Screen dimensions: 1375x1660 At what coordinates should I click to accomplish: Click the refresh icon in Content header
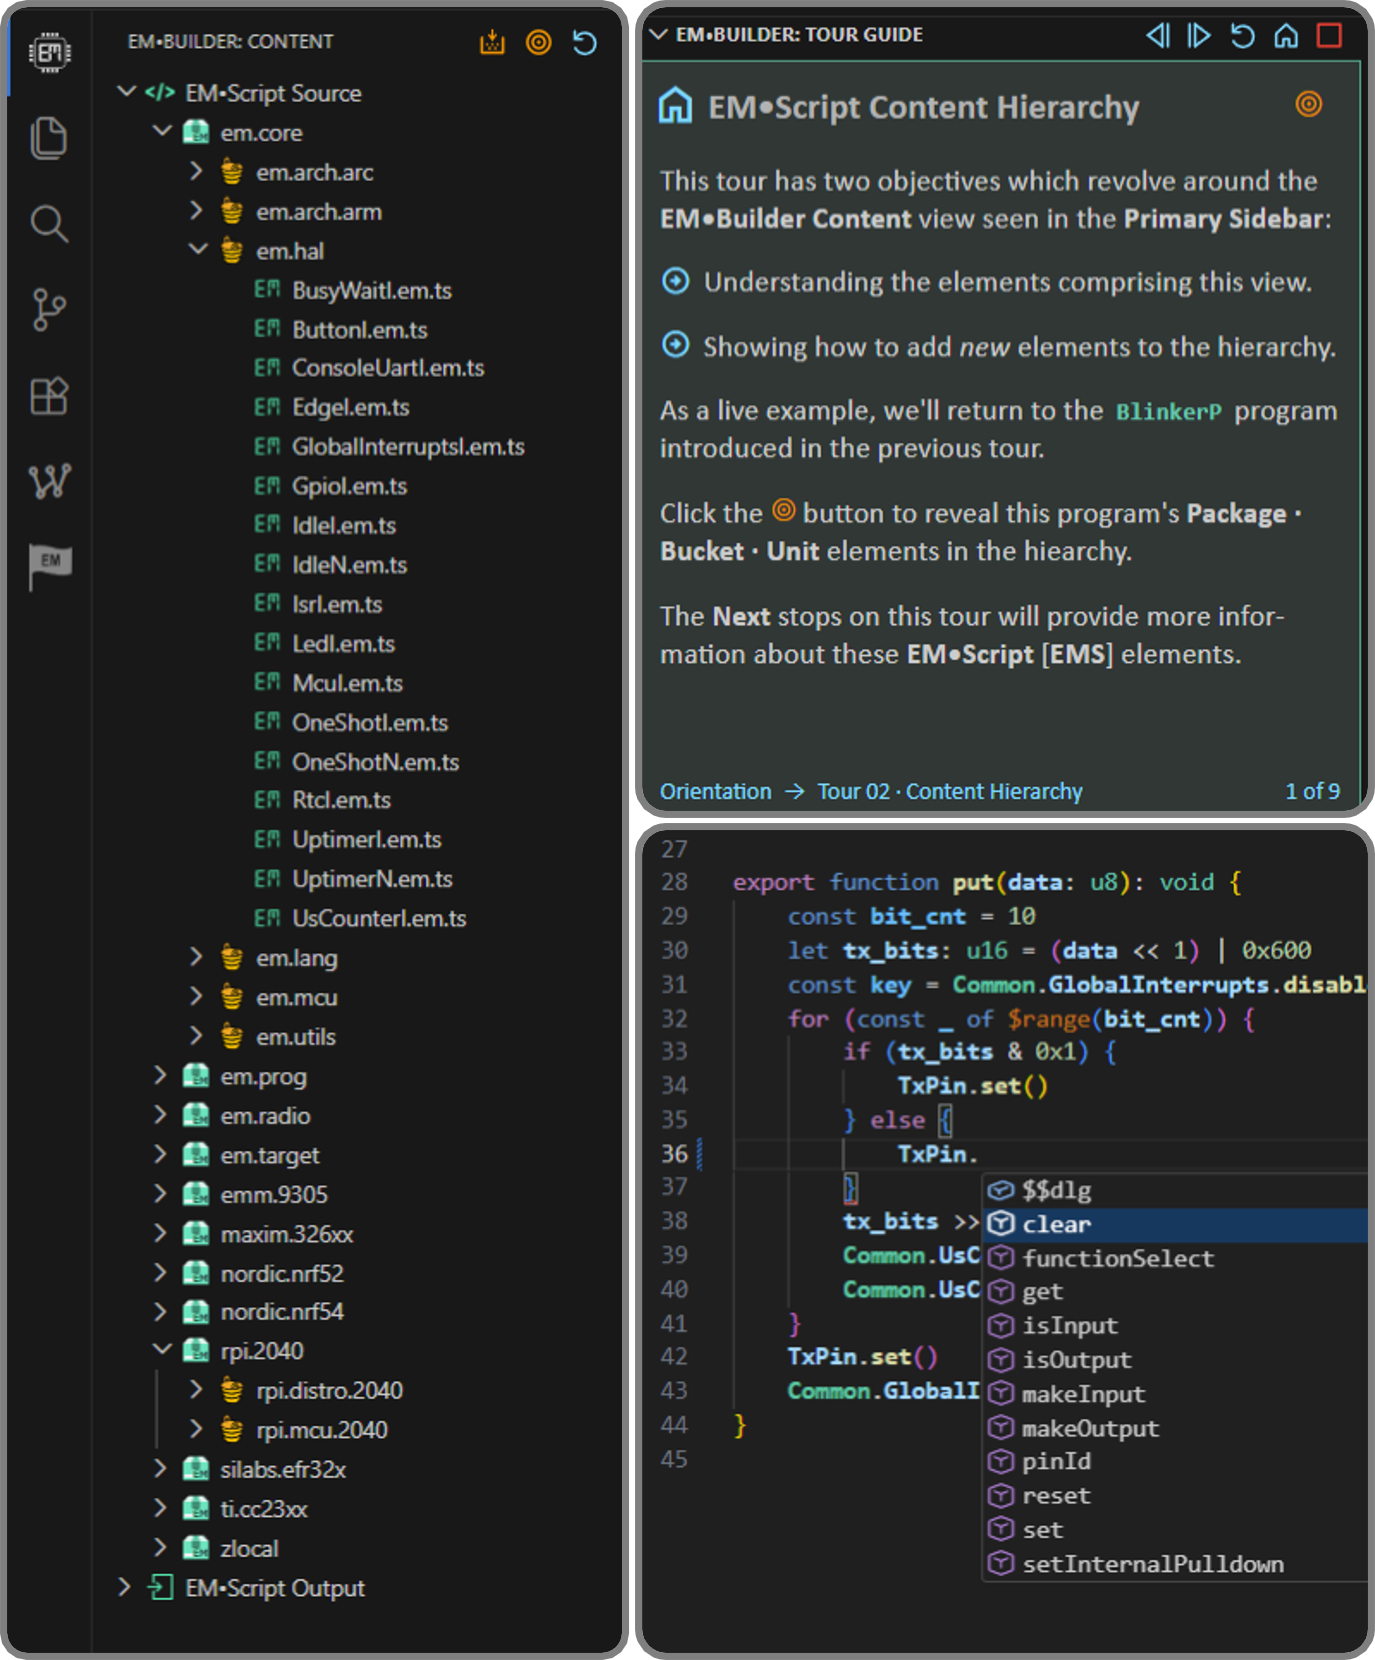coord(585,42)
